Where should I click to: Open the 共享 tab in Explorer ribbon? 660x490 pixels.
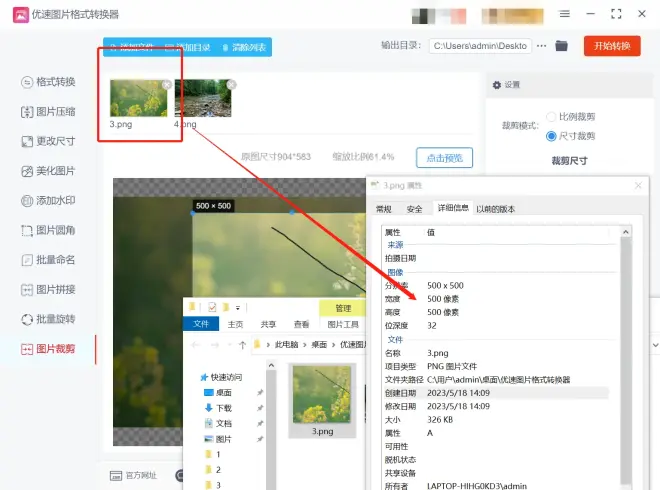click(268, 325)
